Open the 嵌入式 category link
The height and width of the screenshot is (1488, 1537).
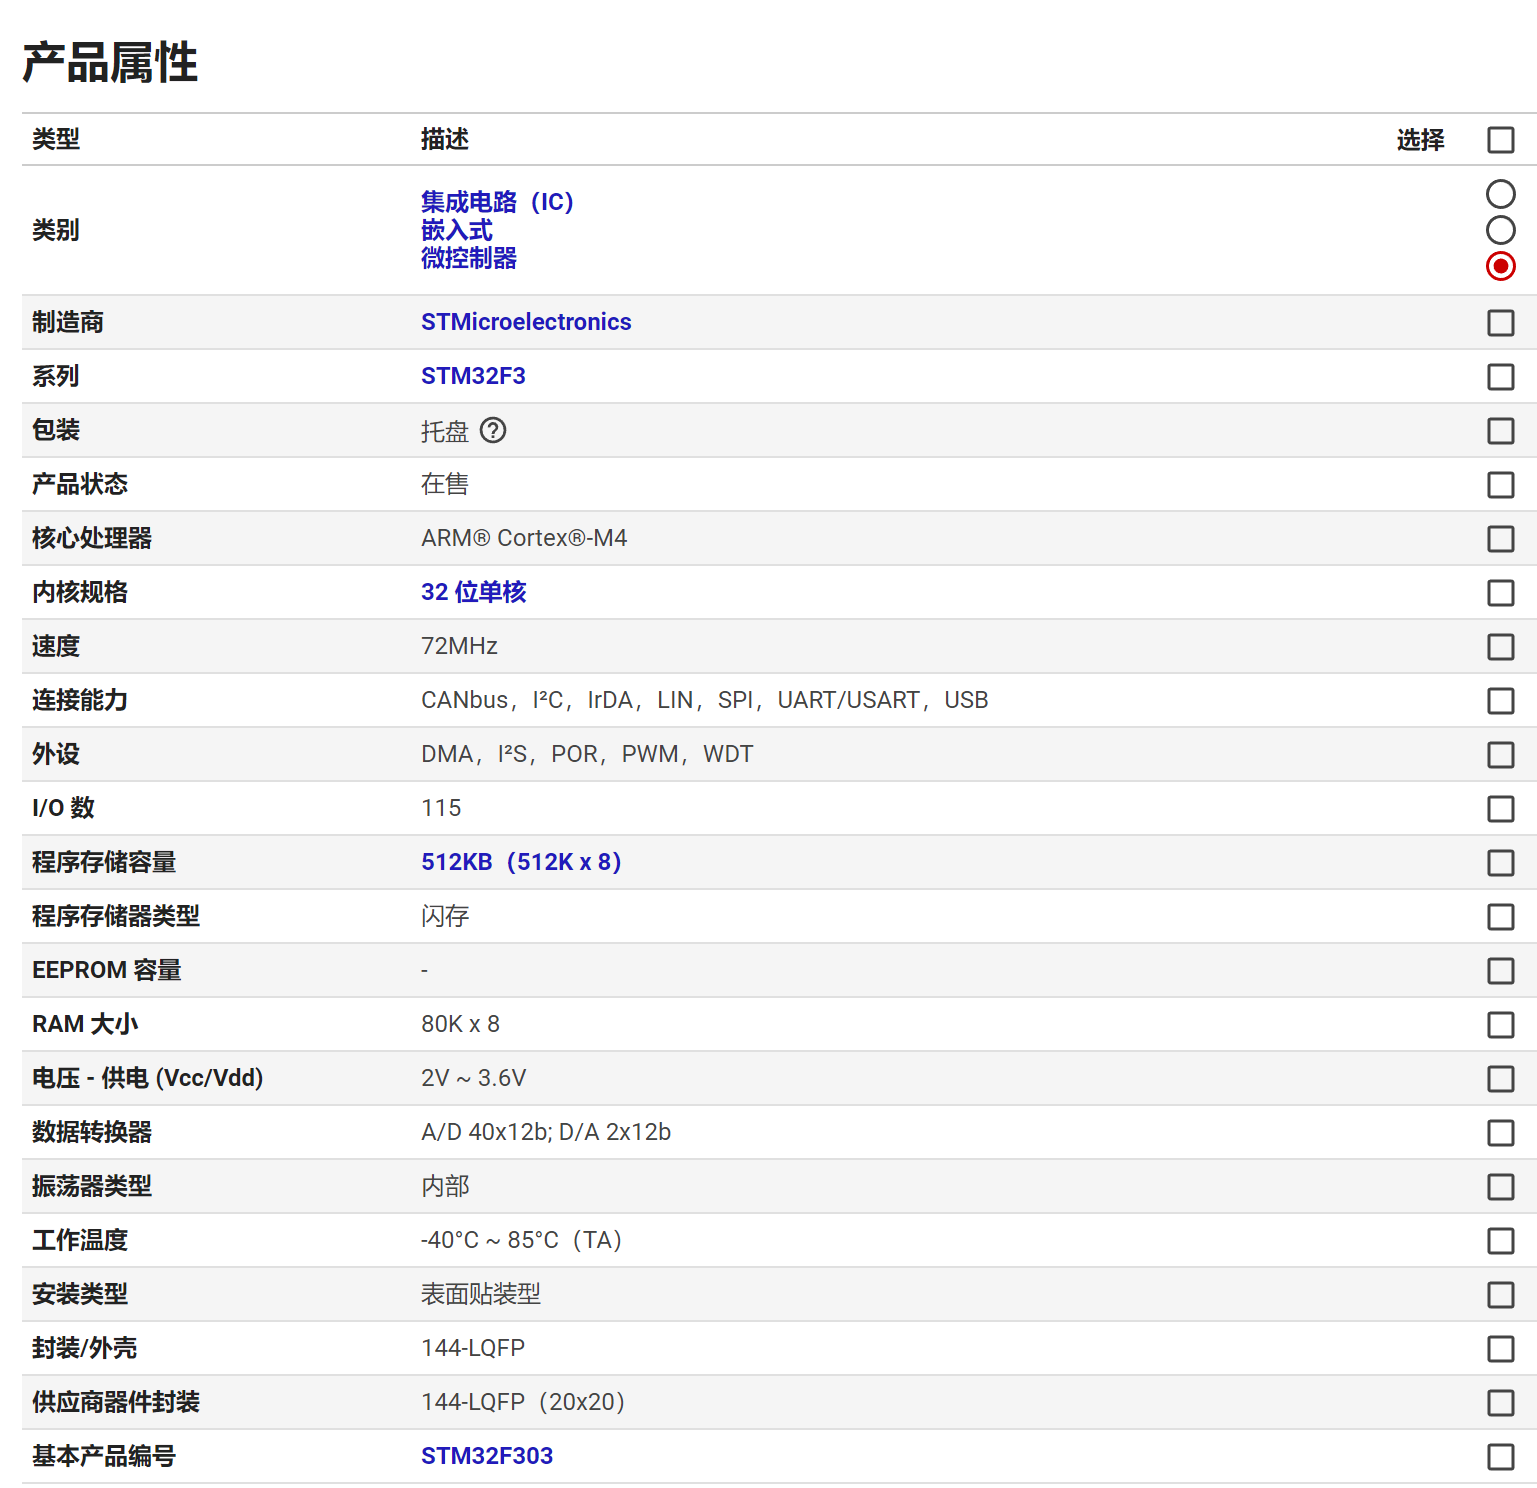click(x=457, y=230)
